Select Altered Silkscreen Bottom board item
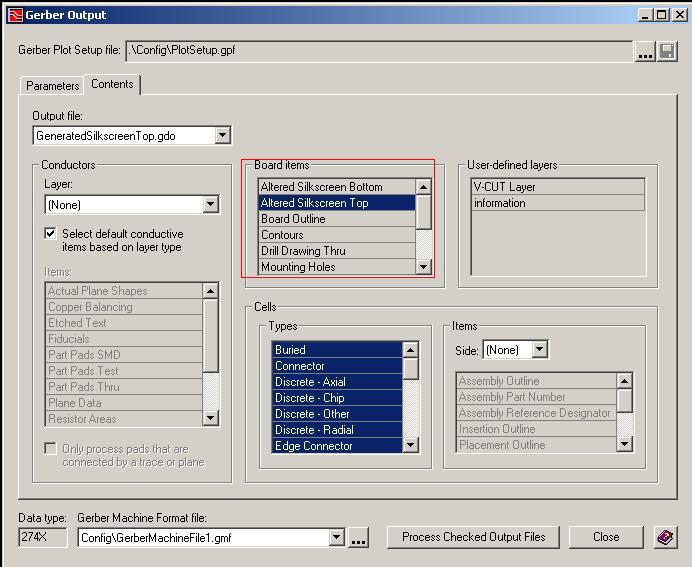This screenshot has height=567, width=692. pos(337,187)
